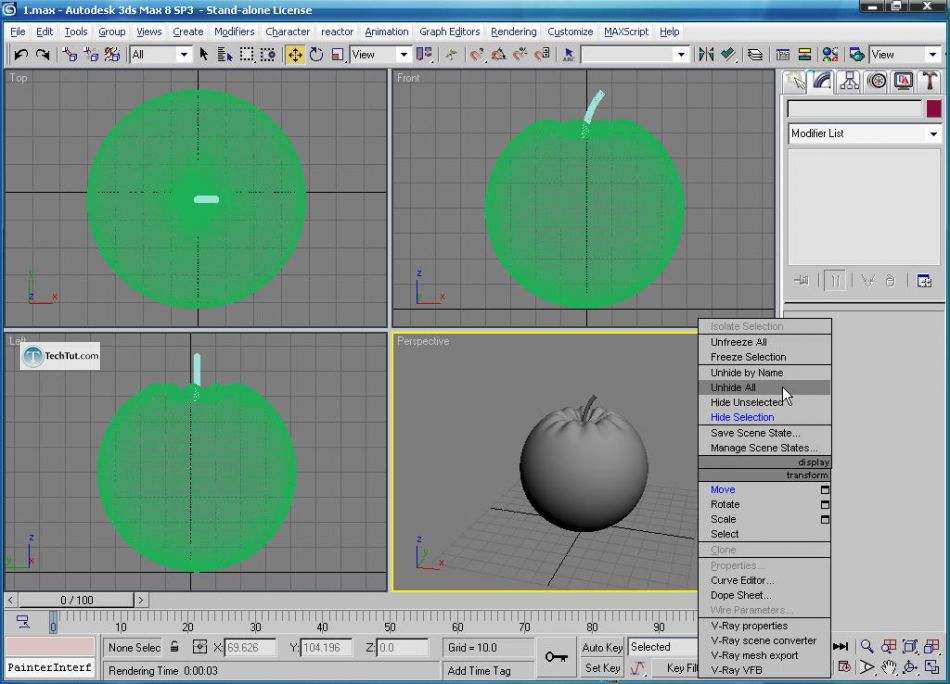950x684 pixels.
Task: Click the Edit Named Selection Sets icon
Action: click(x=568, y=55)
